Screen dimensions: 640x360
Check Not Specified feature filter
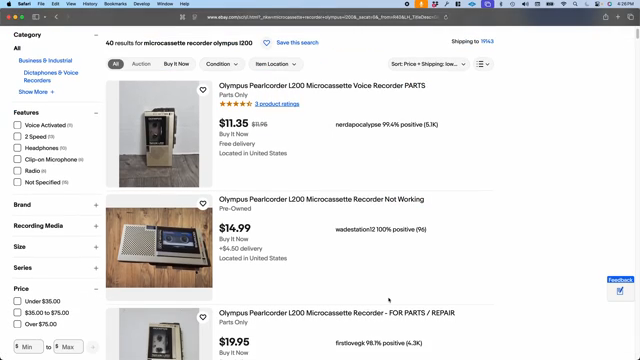17,182
